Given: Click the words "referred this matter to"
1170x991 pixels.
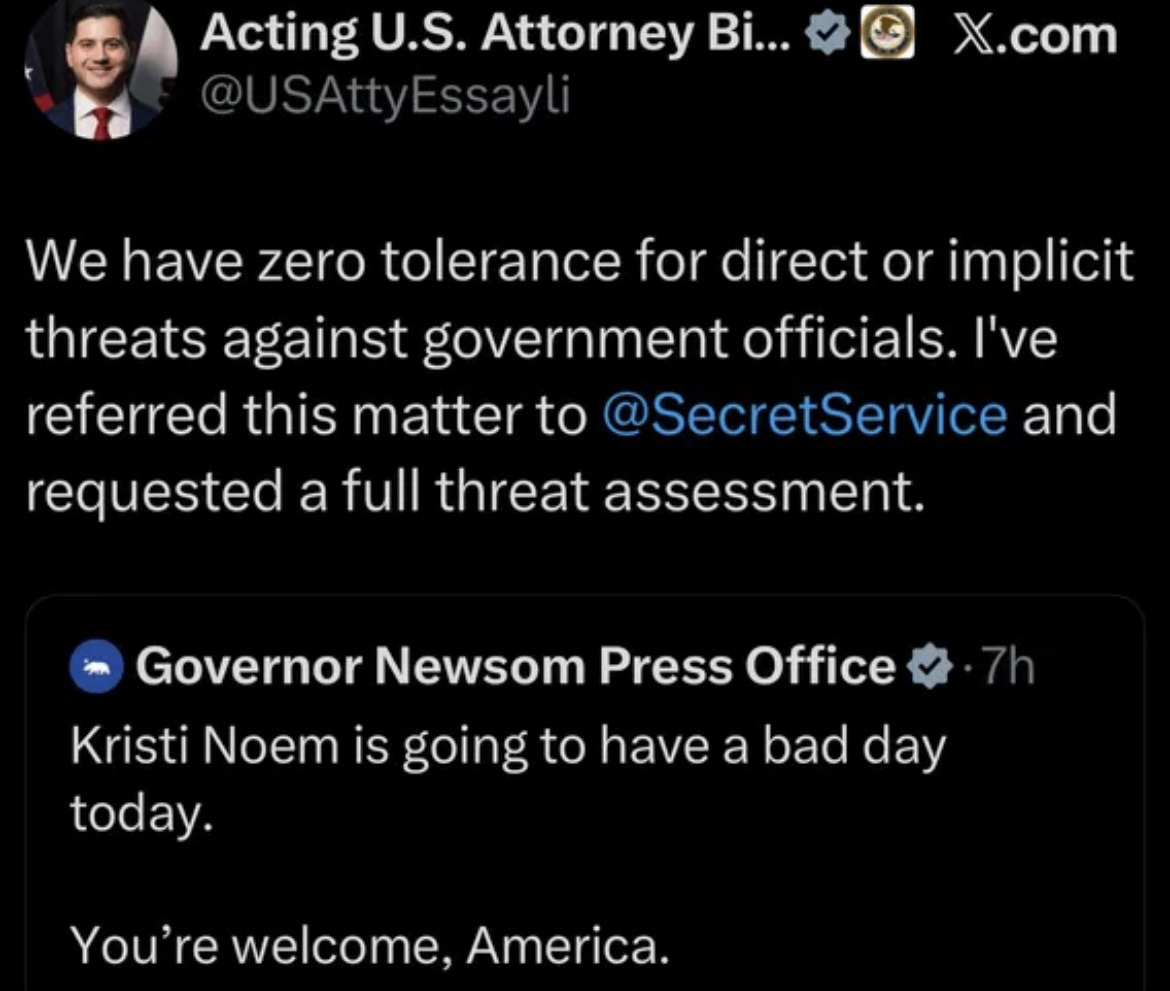Looking at the screenshot, I should click(306, 415).
